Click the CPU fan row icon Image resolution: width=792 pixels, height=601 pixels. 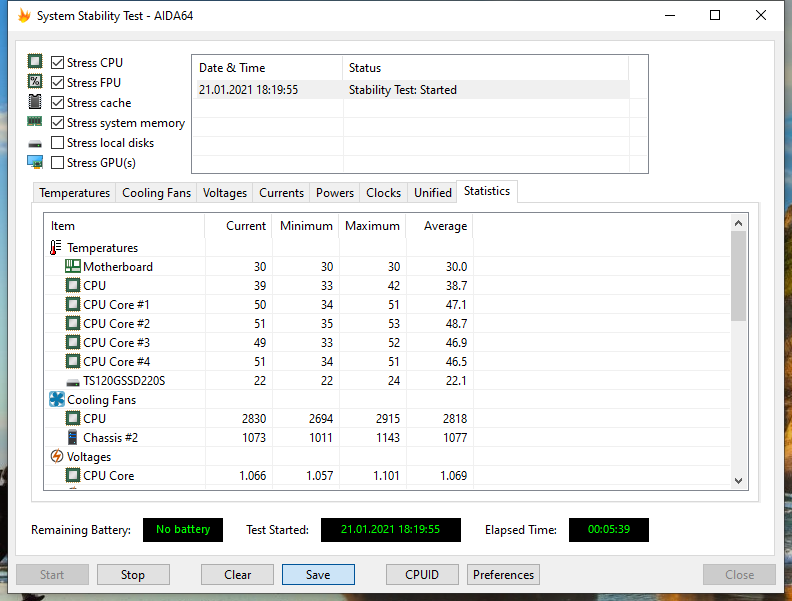pos(73,419)
